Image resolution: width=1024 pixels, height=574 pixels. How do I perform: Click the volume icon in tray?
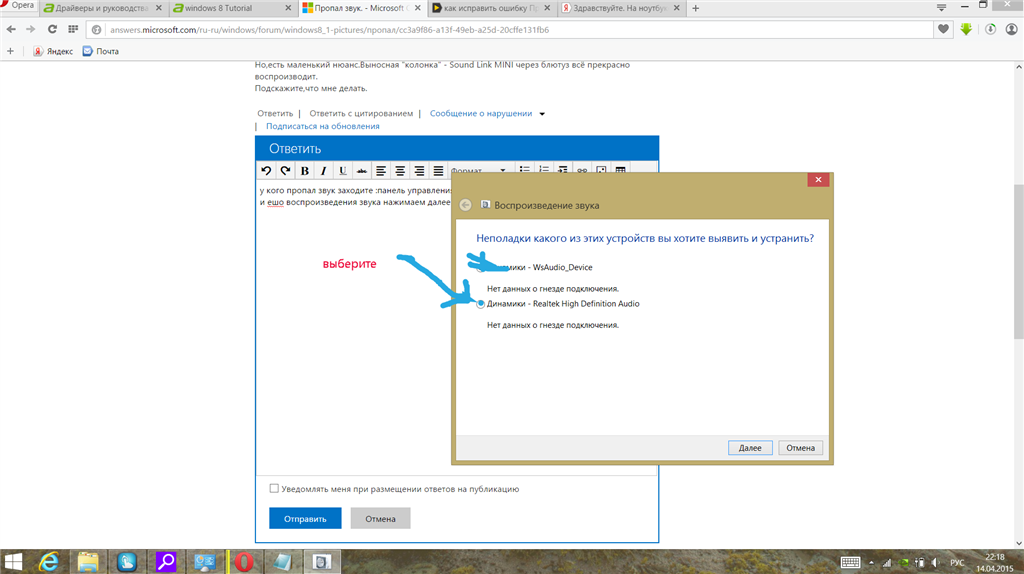[935, 562]
